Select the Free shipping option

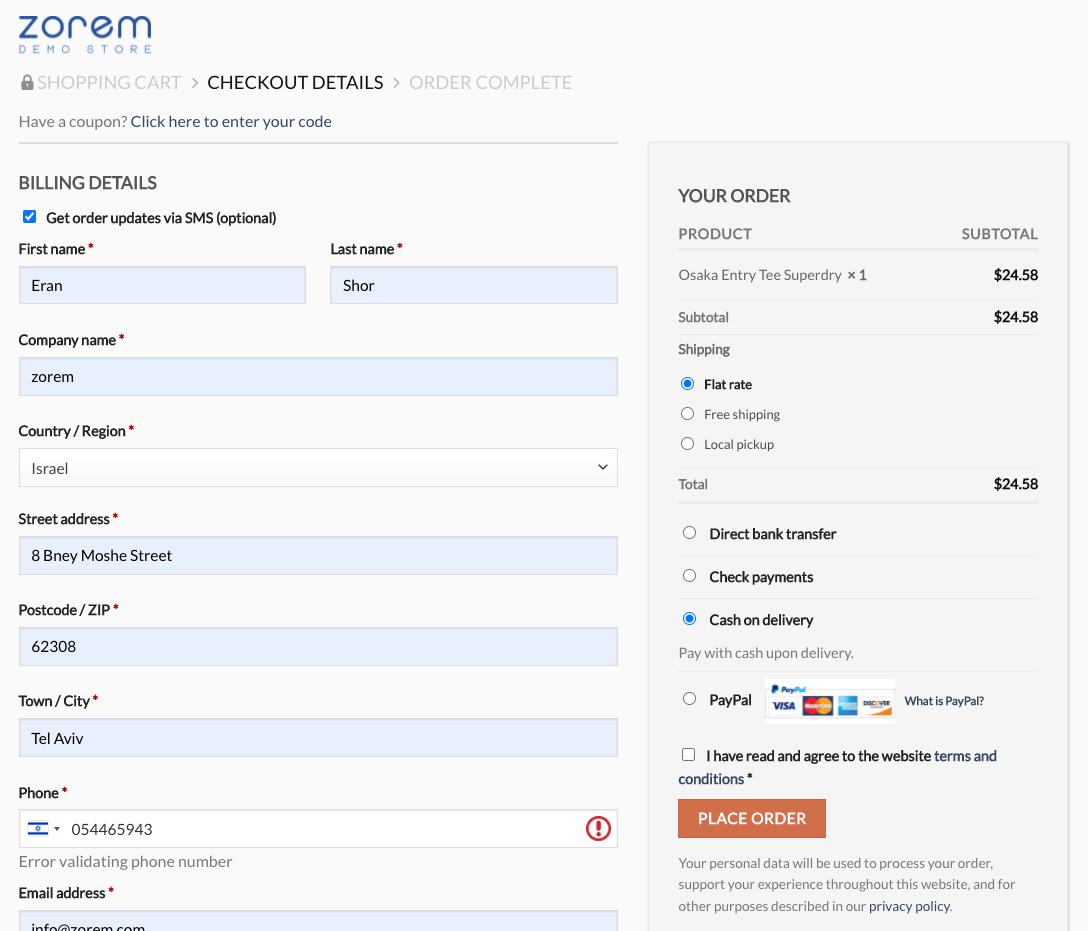click(x=688, y=413)
